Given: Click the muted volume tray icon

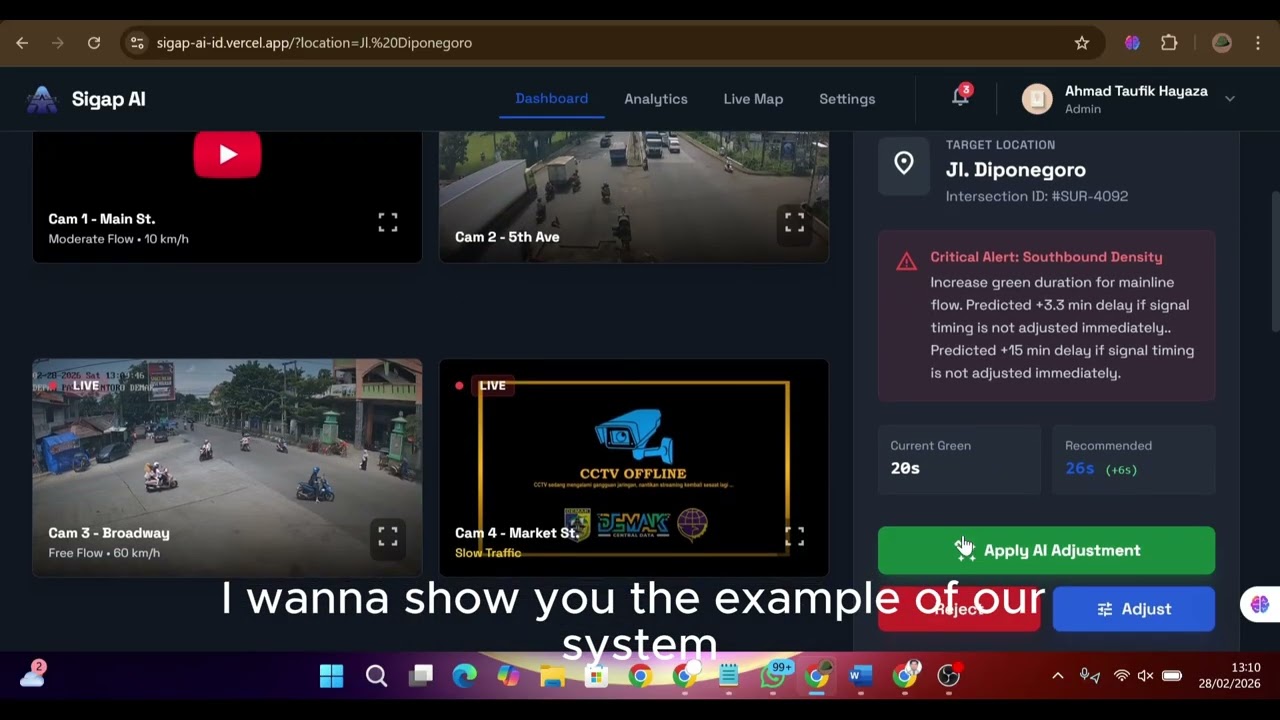Looking at the screenshot, I should [1146, 677].
